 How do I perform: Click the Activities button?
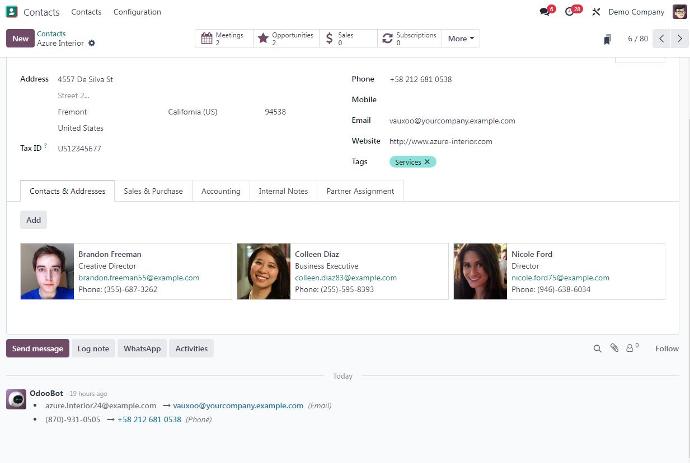(x=191, y=348)
